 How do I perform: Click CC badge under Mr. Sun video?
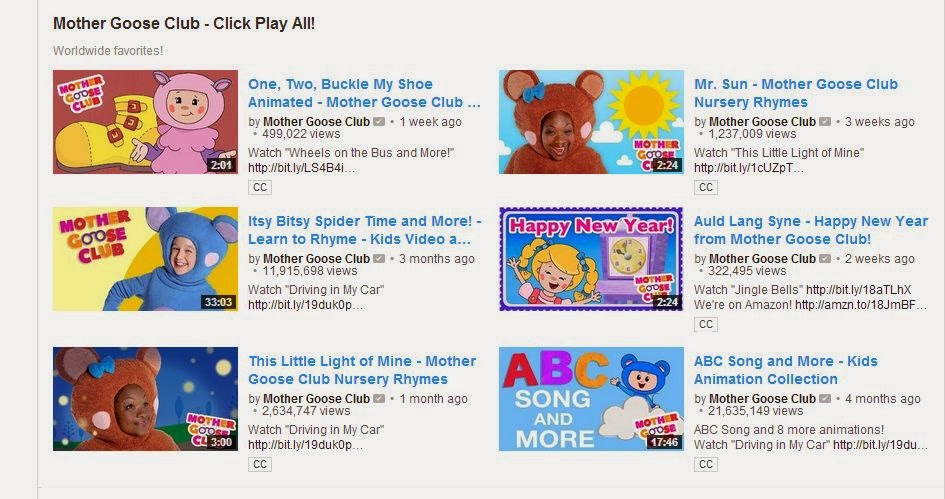[706, 187]
